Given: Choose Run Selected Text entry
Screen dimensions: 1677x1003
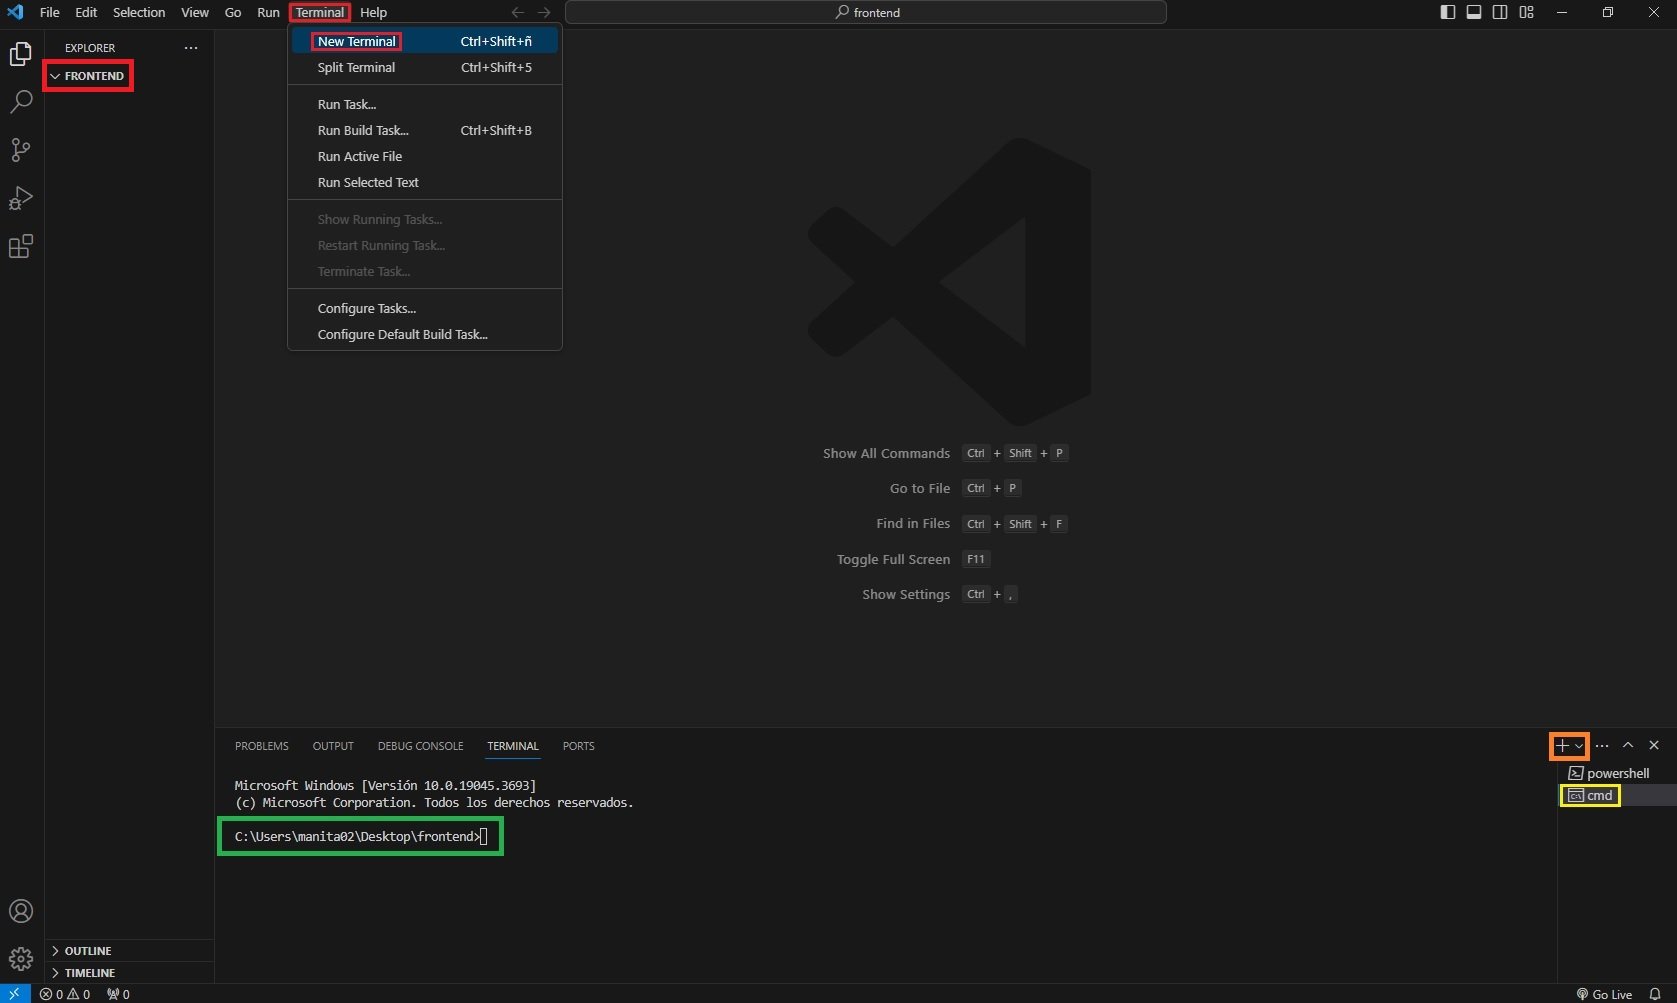Looking at the screenshot, I should tap(425, 182).
